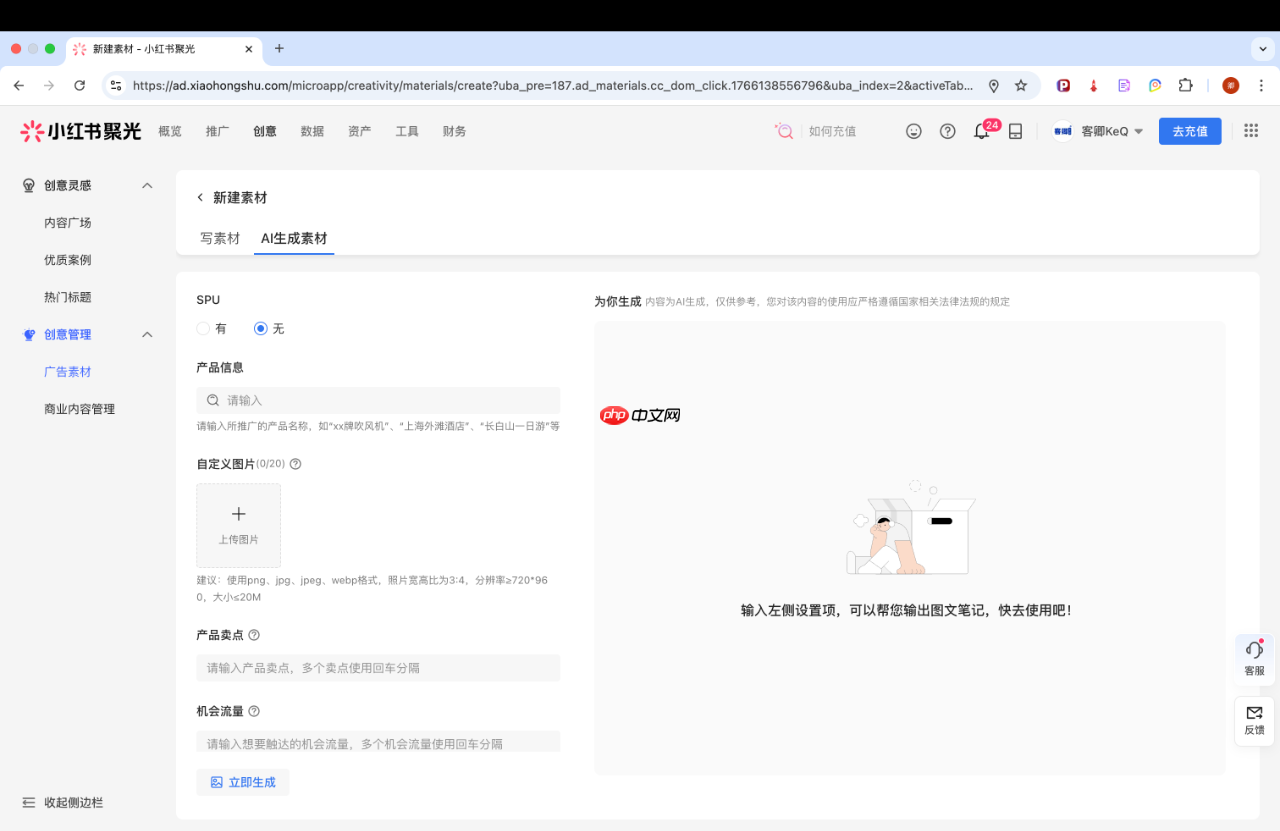Open the 客卿KeQ account dropdown
Image resolution: width=1280 pixels, height=831 pixels.
[x=1097, y=131]
